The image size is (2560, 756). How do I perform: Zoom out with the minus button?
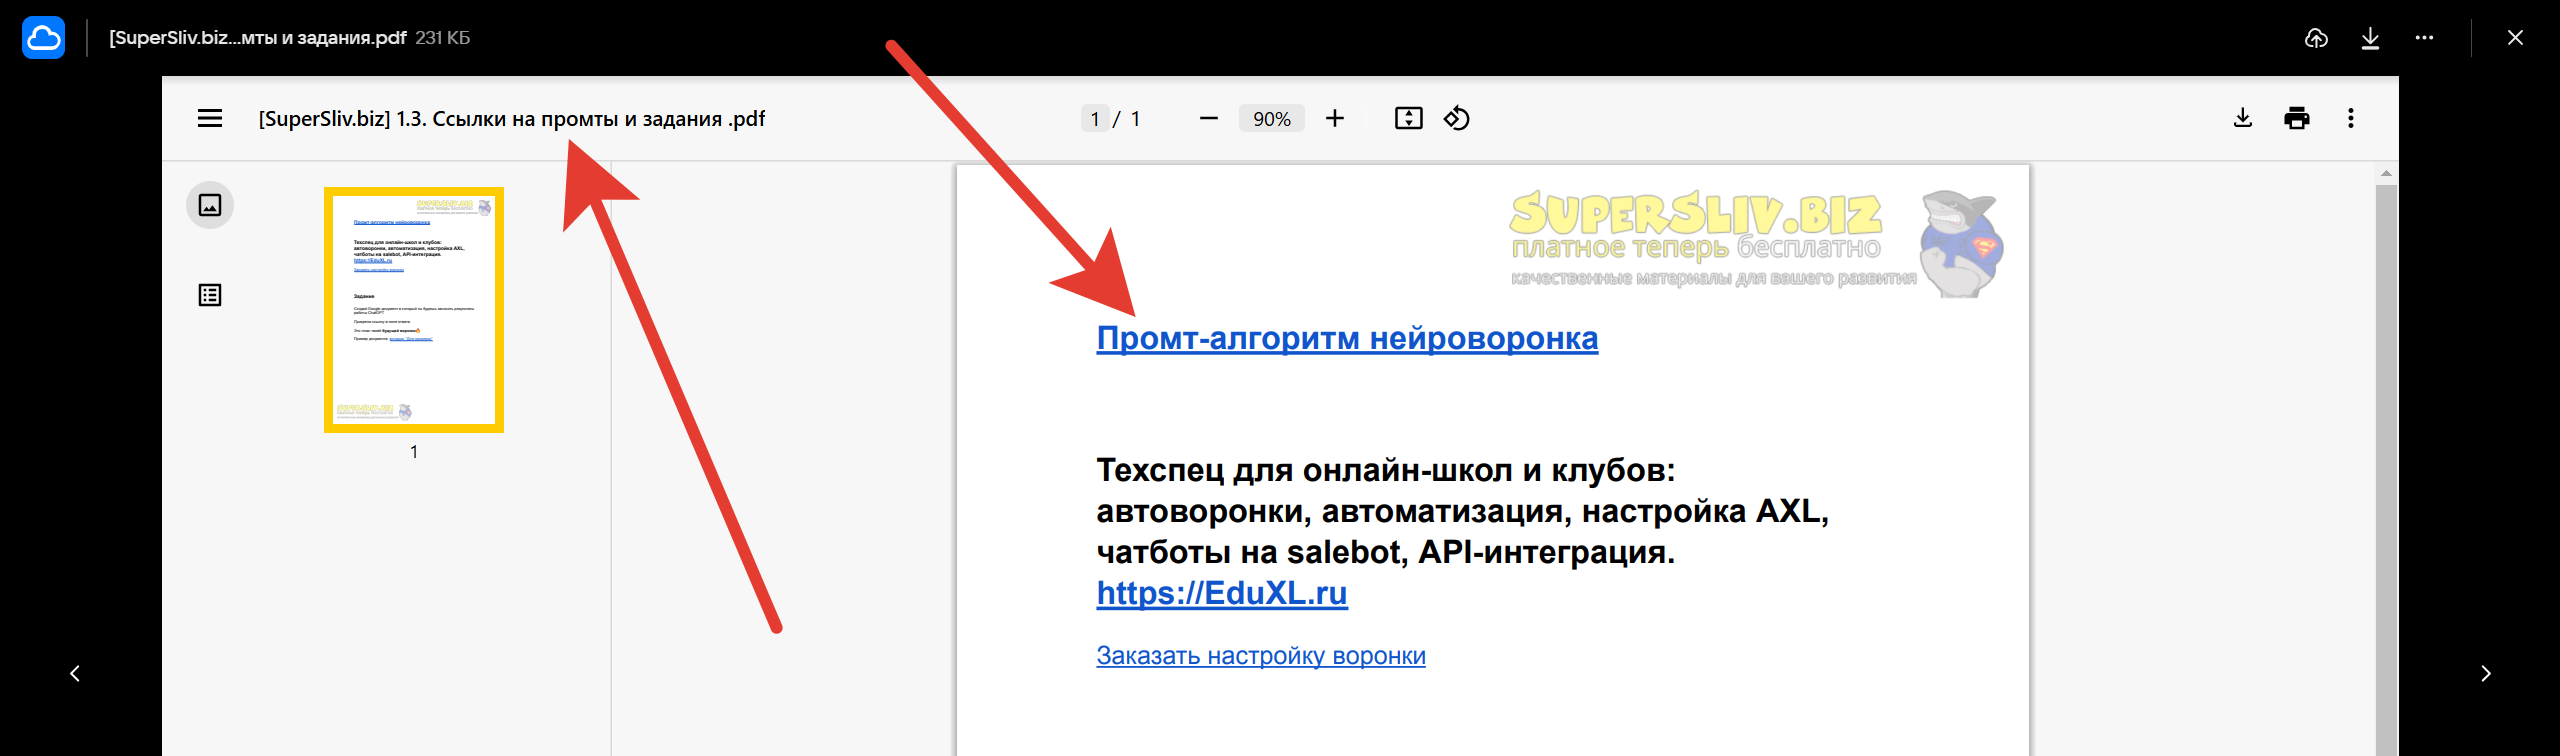(x=1208, y=119)
